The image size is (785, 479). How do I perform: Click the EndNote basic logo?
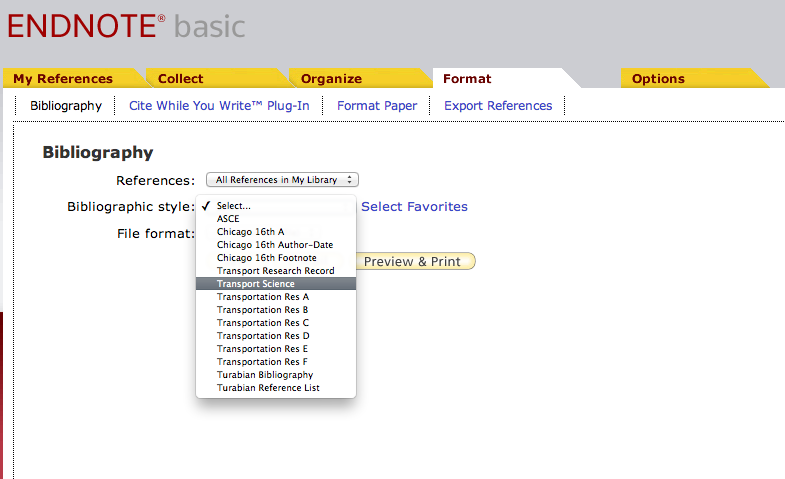point(126,26)
